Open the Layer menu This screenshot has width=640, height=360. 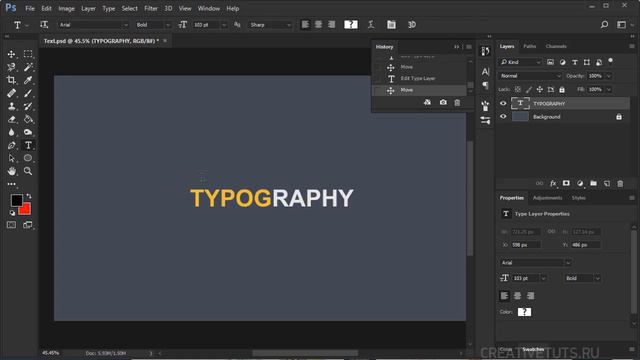(x=88, y=8)
